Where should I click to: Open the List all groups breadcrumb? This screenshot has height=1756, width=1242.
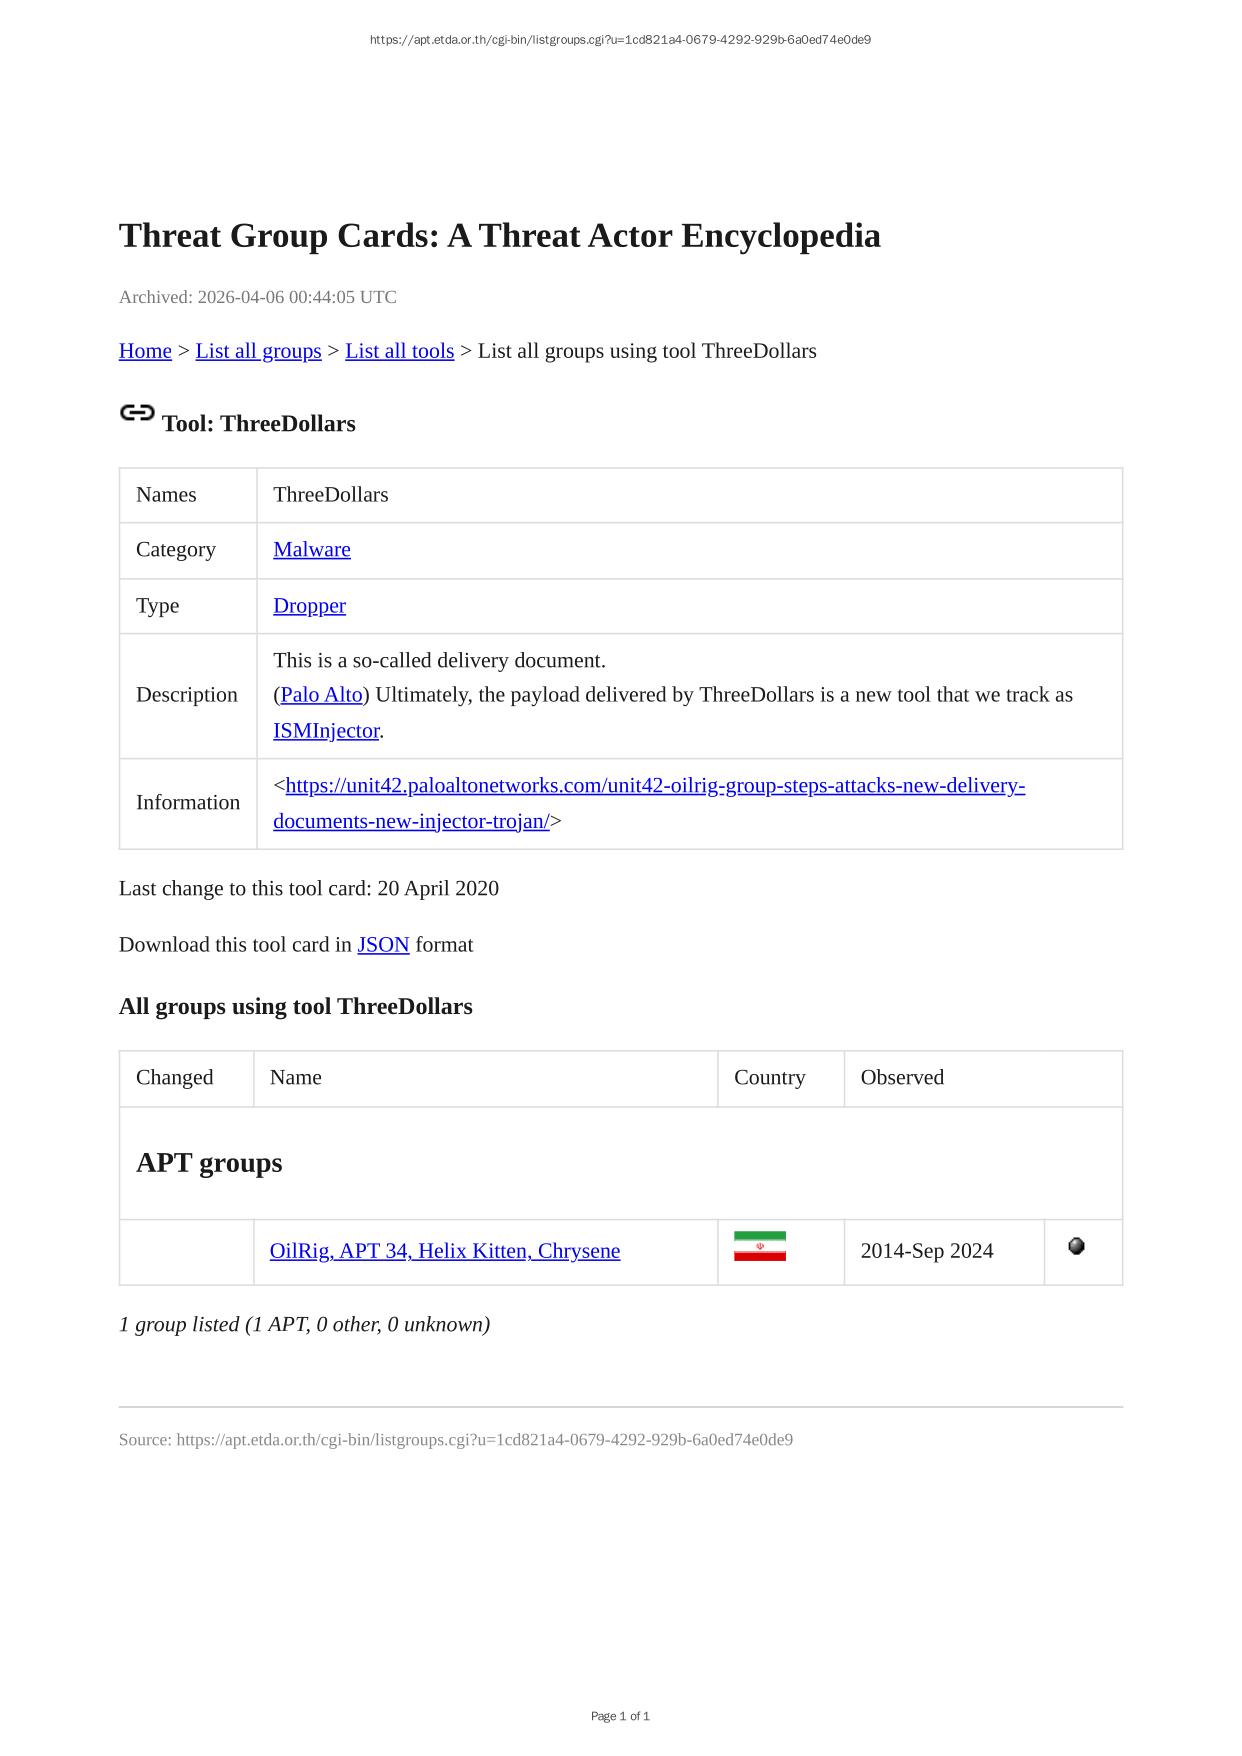(x=258, y=351)
